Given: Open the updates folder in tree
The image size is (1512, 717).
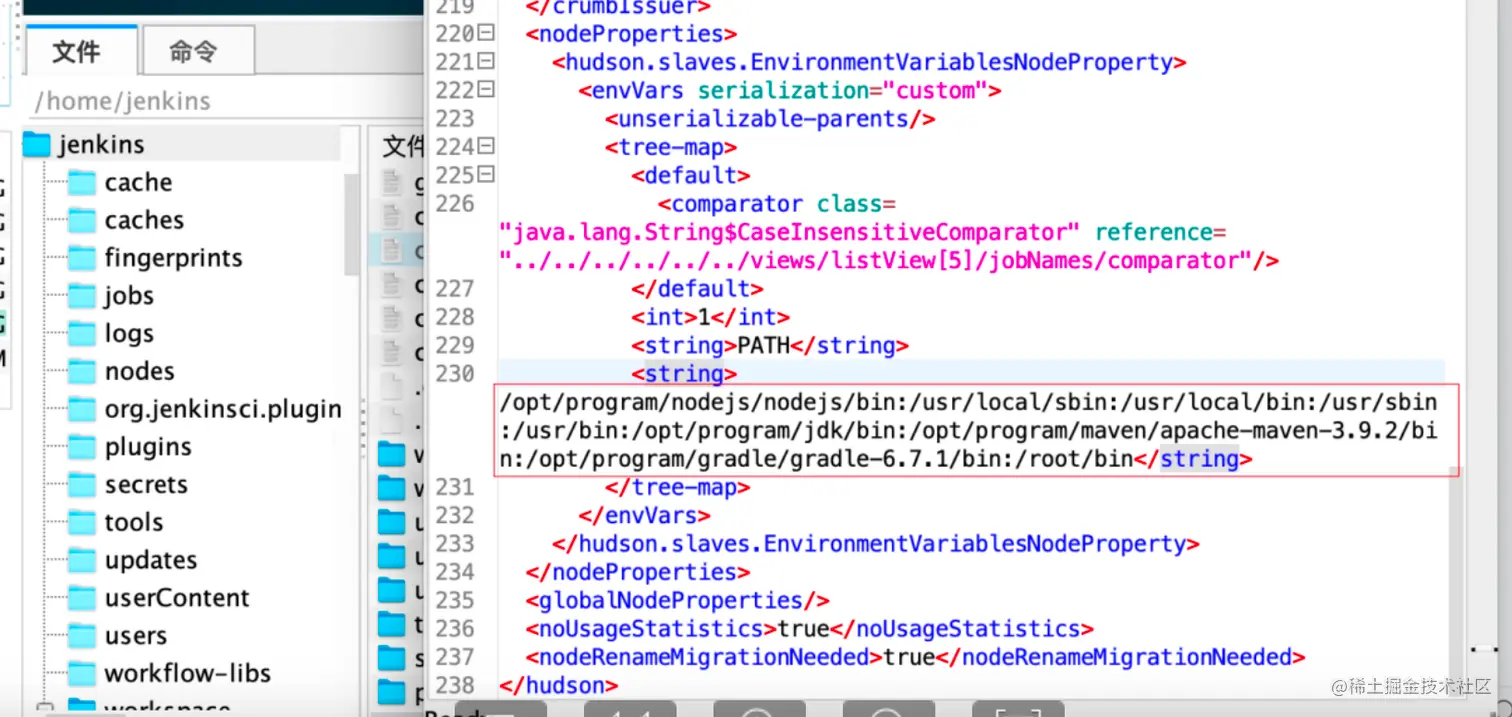Looking at the screenshot, I should click(151, 560).
